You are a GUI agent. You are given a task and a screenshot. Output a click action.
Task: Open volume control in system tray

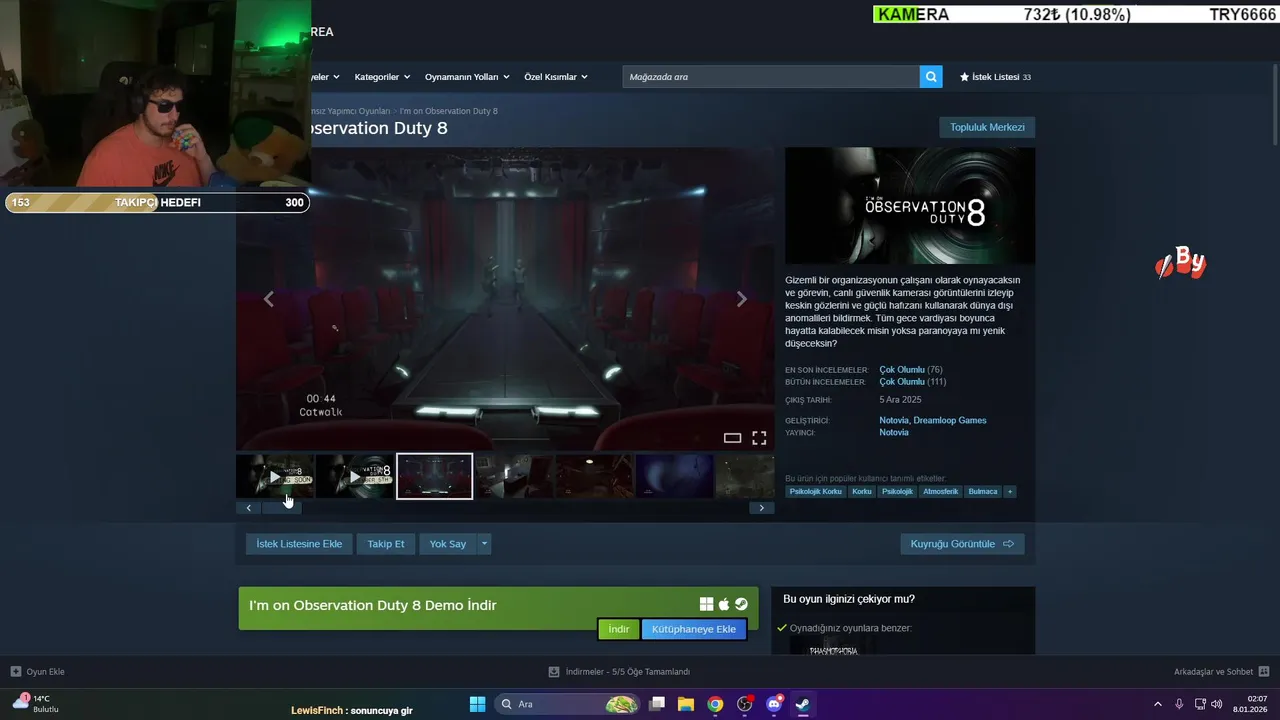(x=1217, y=704)
